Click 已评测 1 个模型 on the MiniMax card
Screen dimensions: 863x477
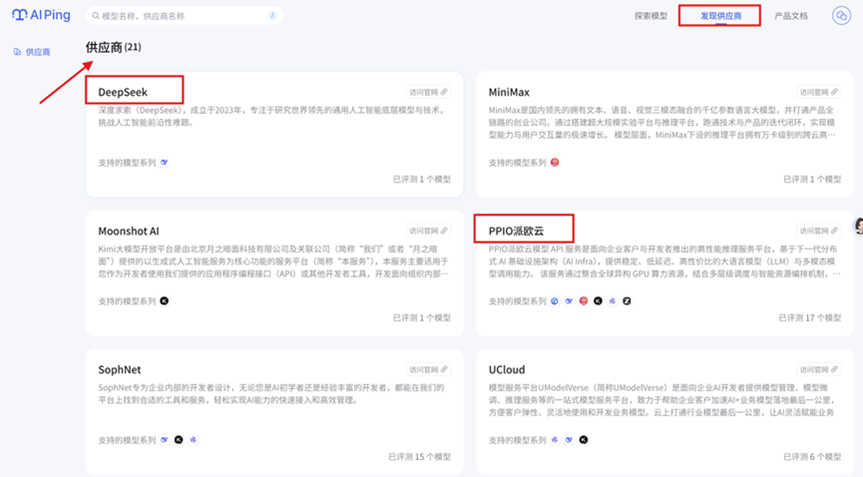click(812, 179)
